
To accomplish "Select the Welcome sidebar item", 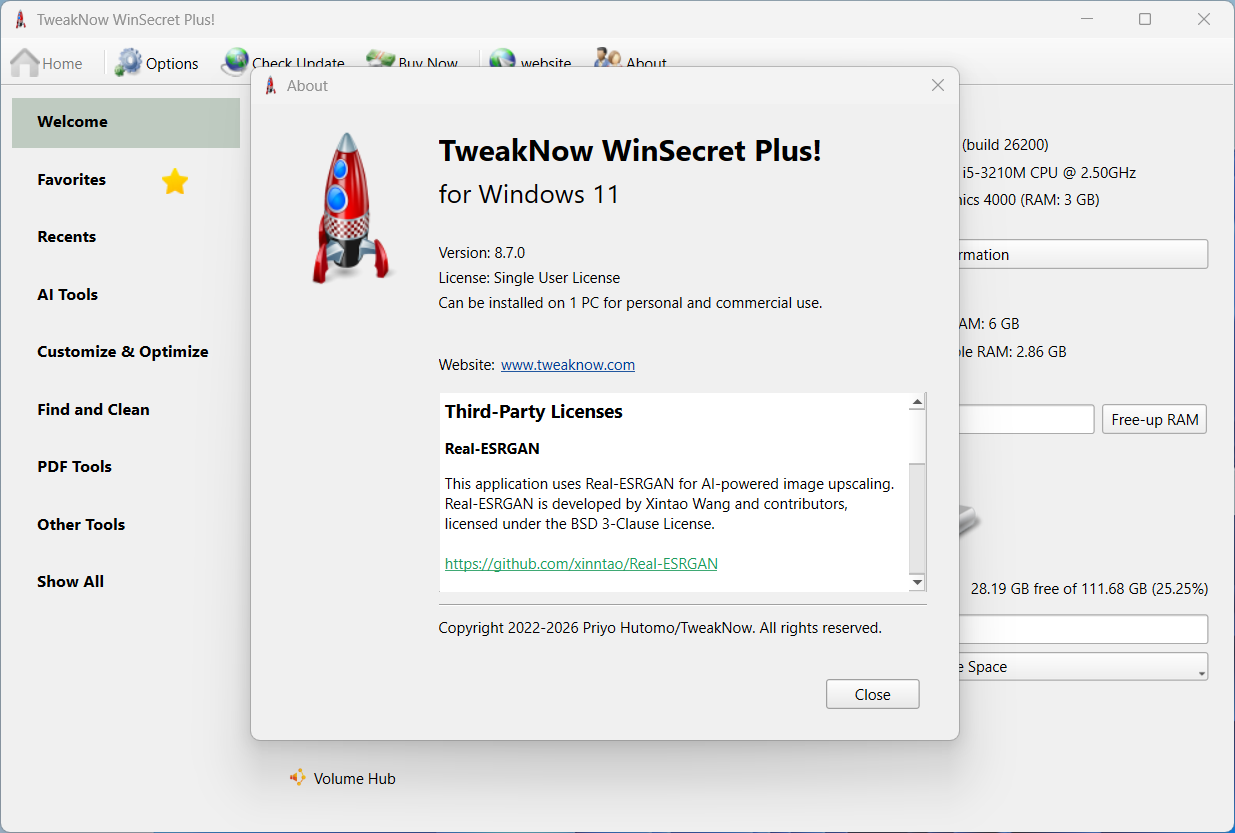I will point(126,122).
